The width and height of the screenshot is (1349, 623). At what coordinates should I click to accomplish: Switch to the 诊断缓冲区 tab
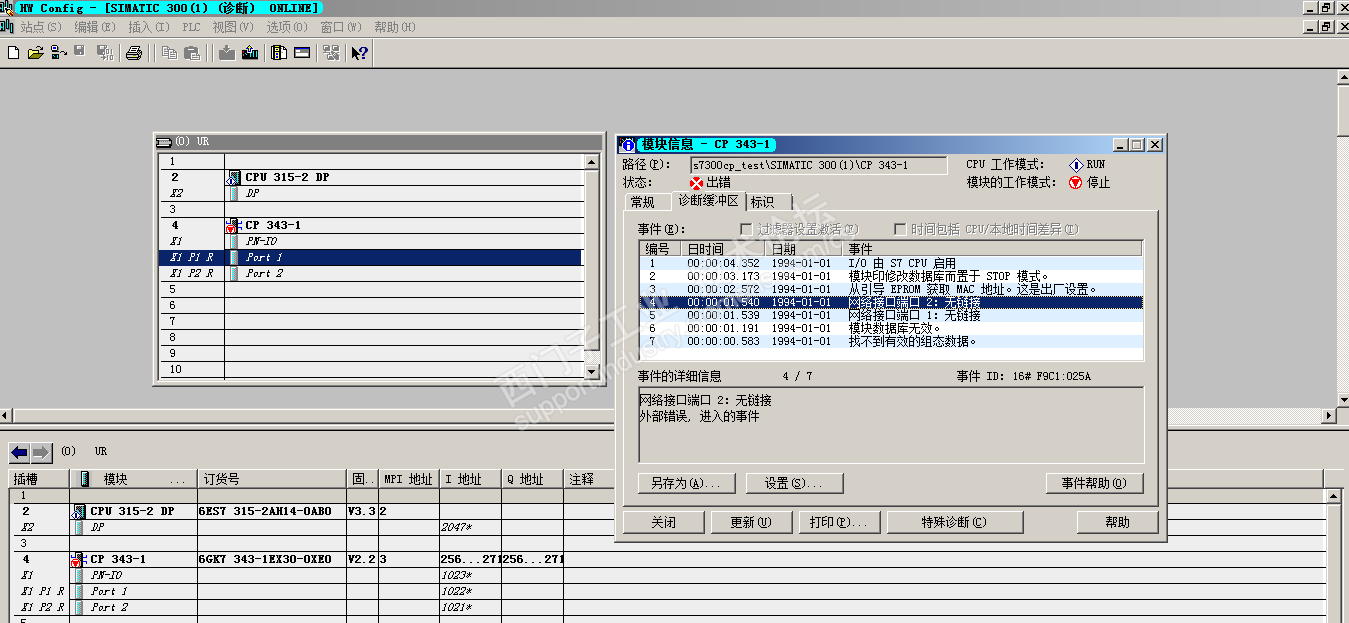(x=708, y=200)
